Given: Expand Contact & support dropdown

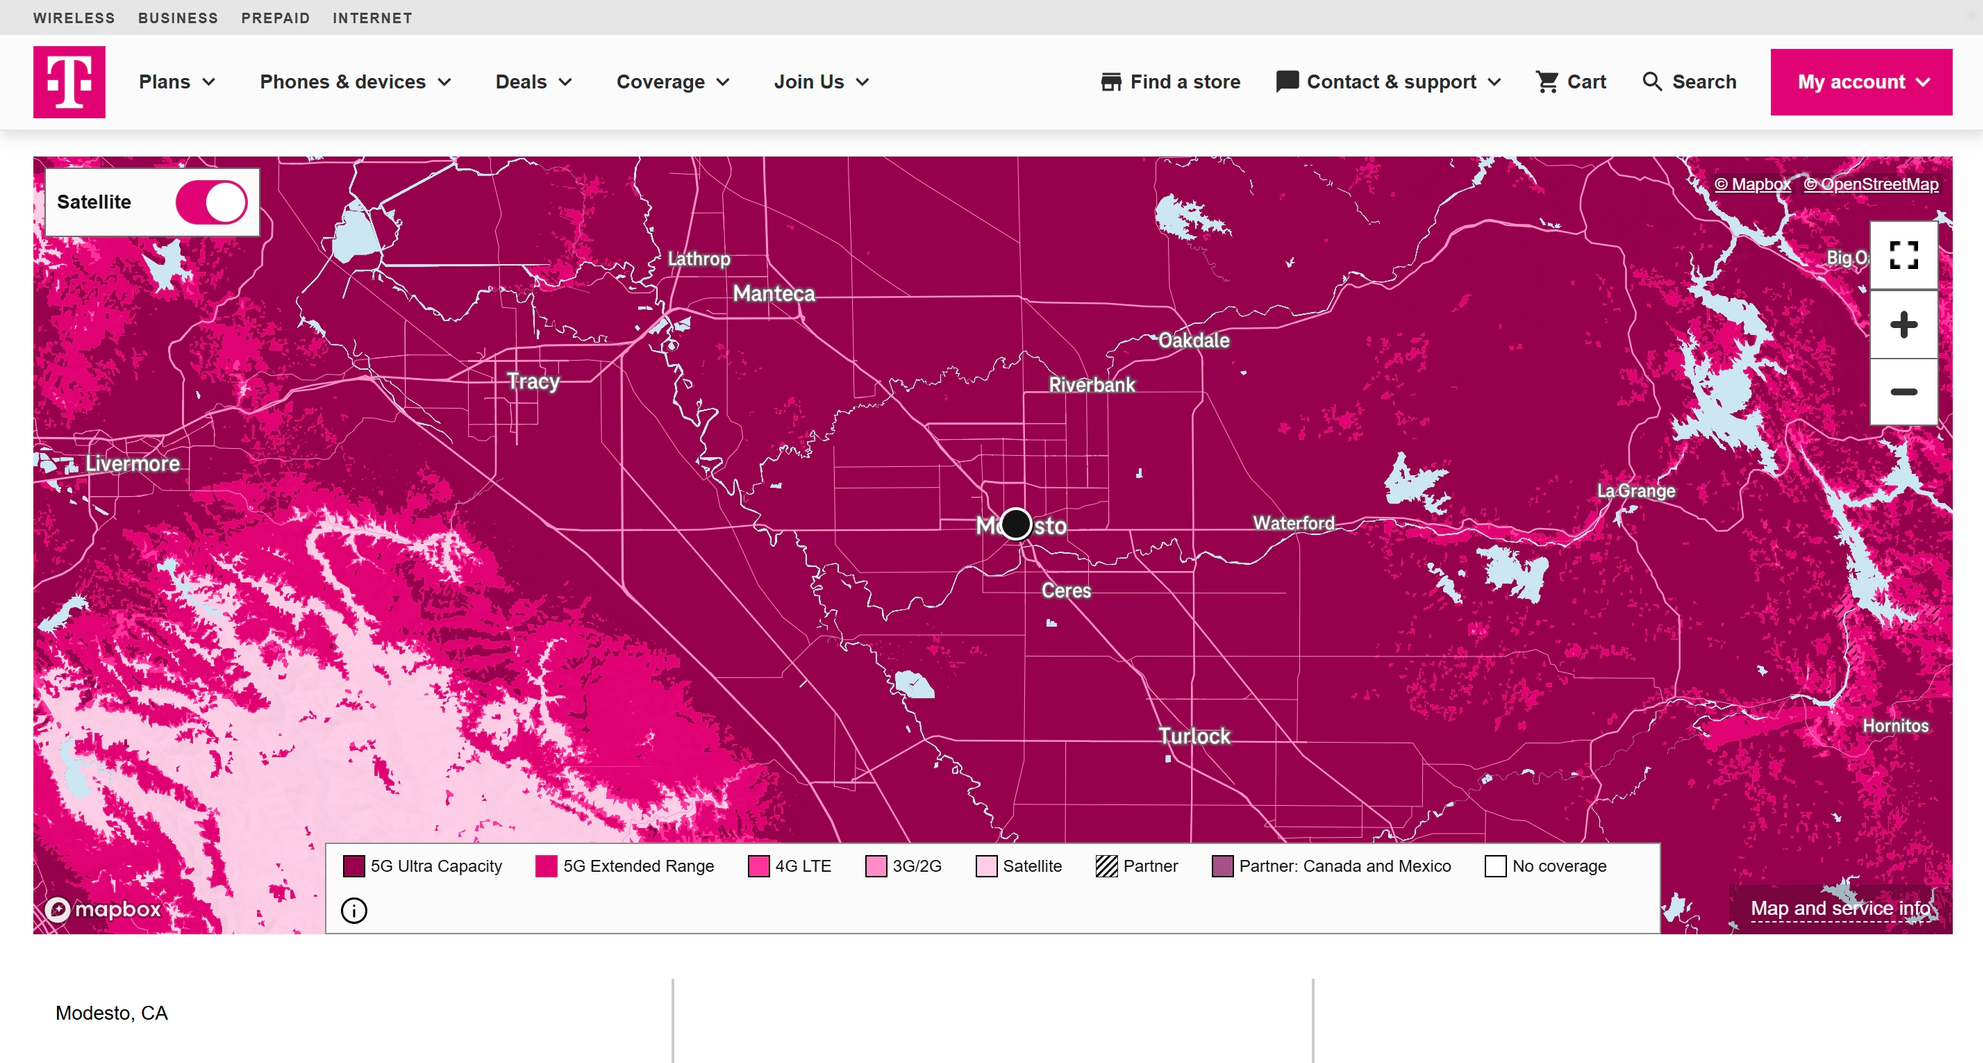Looking at the screenshot, I should pyautogui.click(x=1389, y=82).
